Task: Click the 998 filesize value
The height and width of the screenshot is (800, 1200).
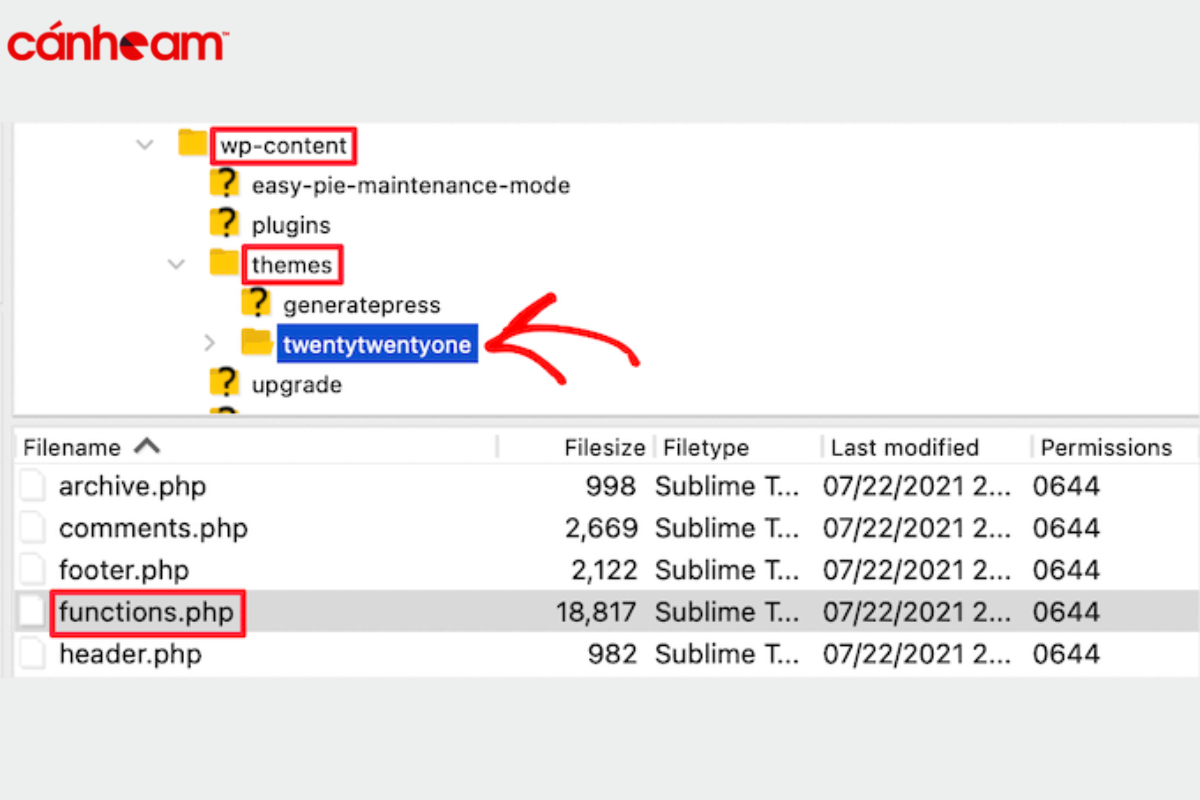Action: coord(610,487)
